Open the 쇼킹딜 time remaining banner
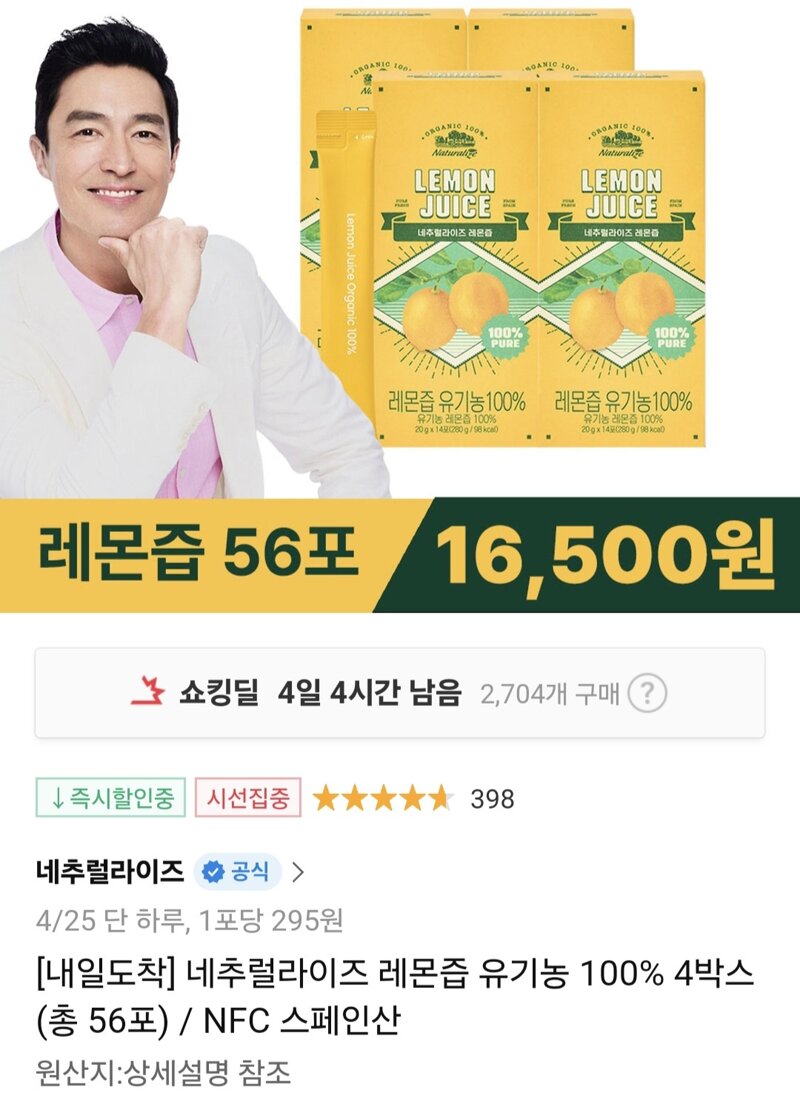This screenshot has width=800, height=1113. [x=400, y=693]
